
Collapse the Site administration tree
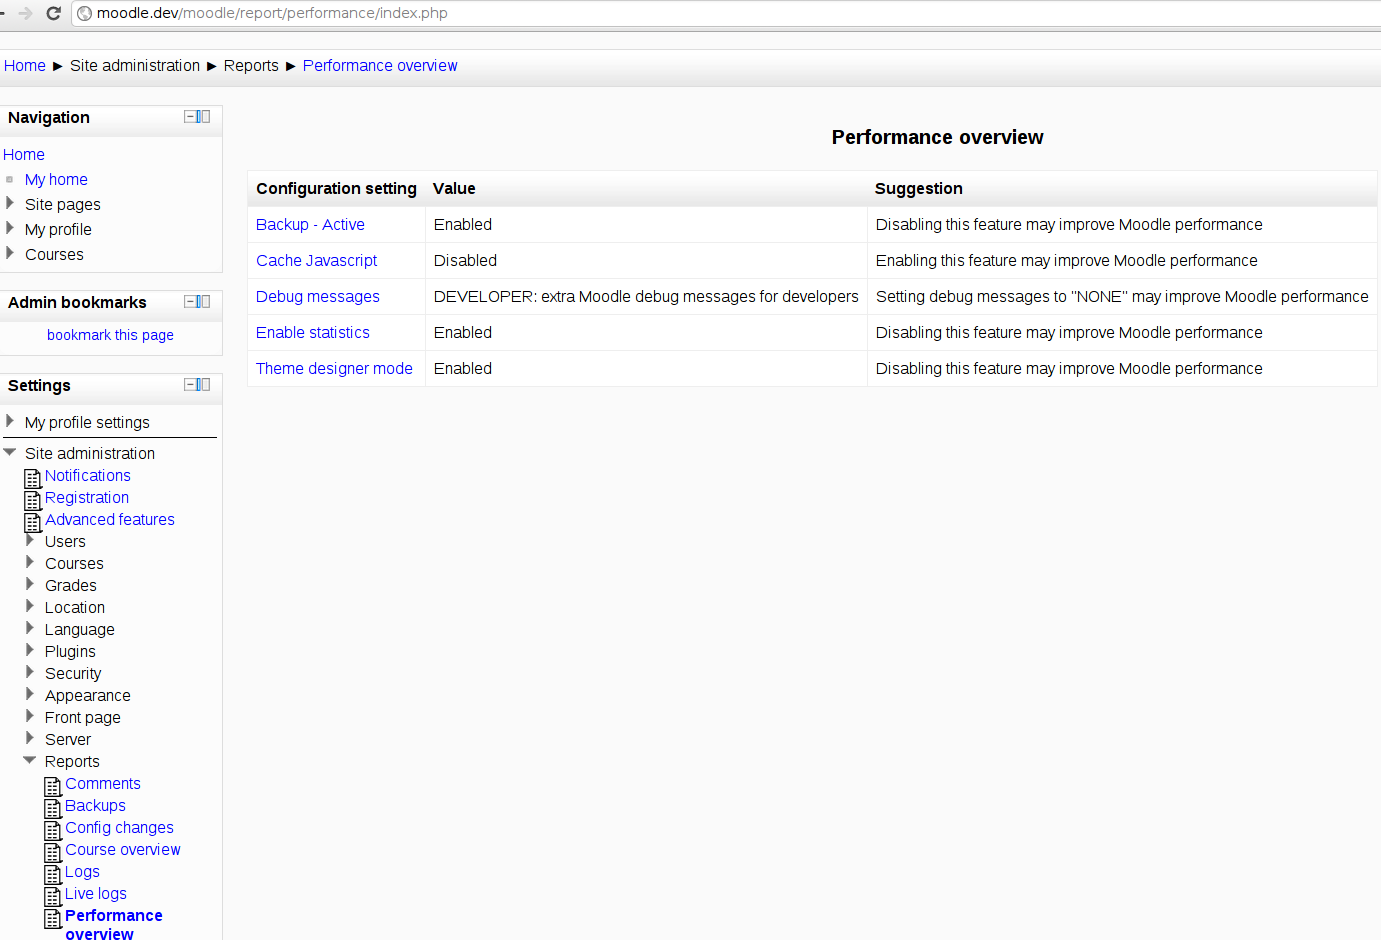coord(10,452)
